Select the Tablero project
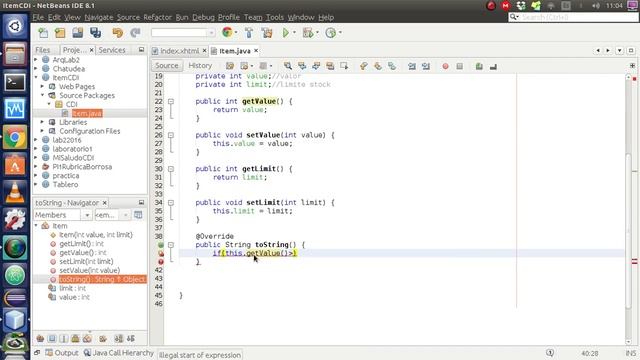The image size is (640, 360). pos(65,184)
